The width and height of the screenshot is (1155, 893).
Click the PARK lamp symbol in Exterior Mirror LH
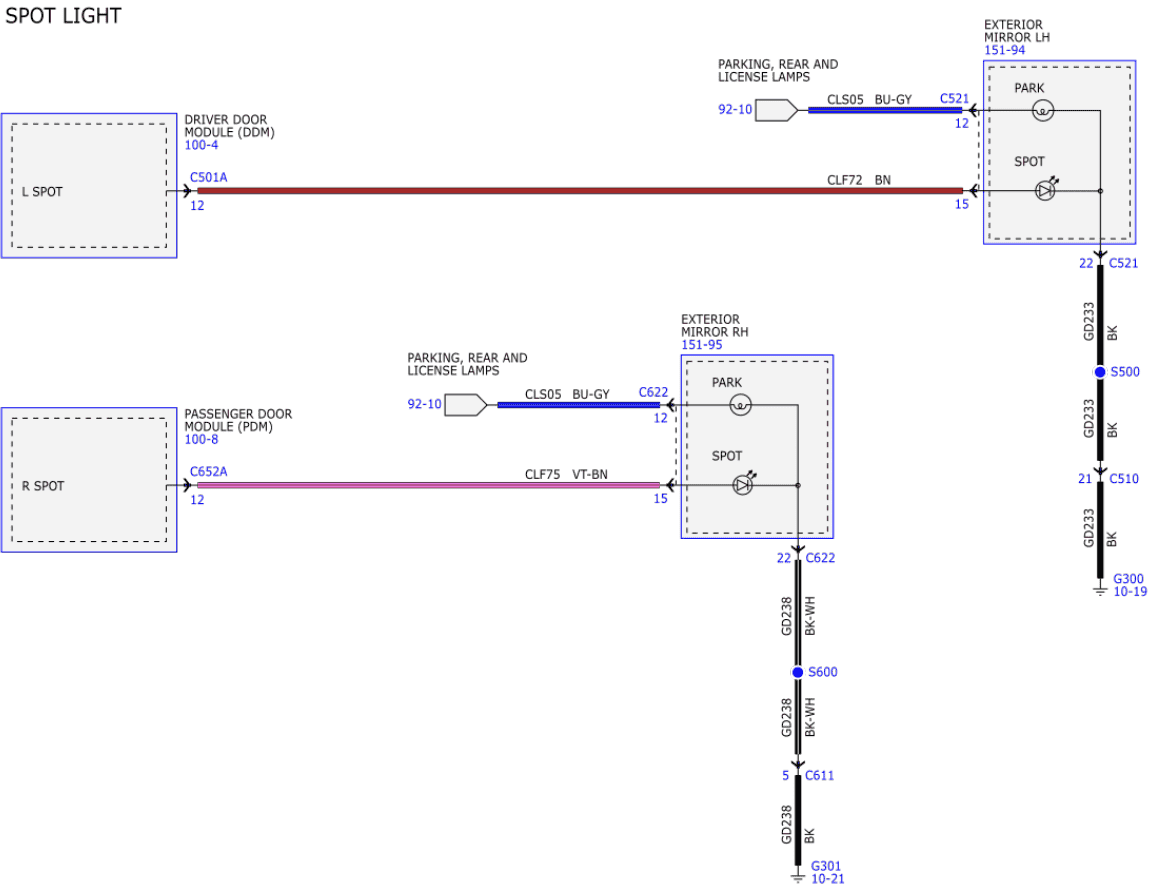[x=1042, y=111]
